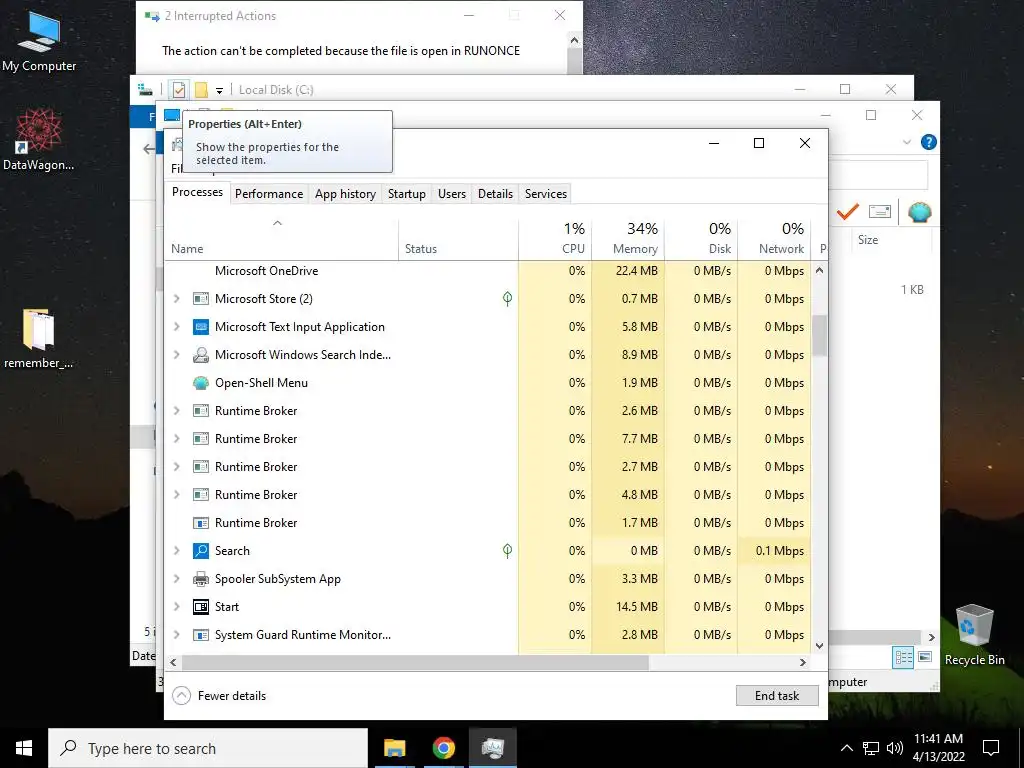The height and width of the screenshot is (768, 1024).
Task: Select the System Guard Runtime Monitor row
Action: [x=488, y=635]
